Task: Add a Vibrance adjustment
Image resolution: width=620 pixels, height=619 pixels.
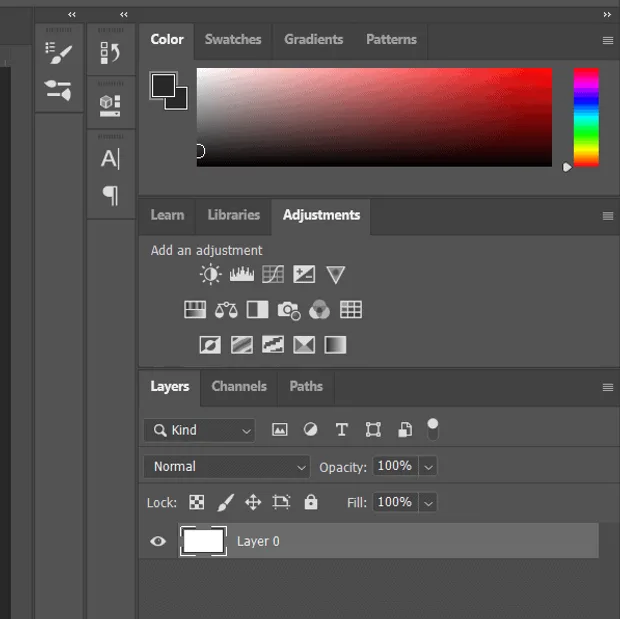Action: (335, 274)
